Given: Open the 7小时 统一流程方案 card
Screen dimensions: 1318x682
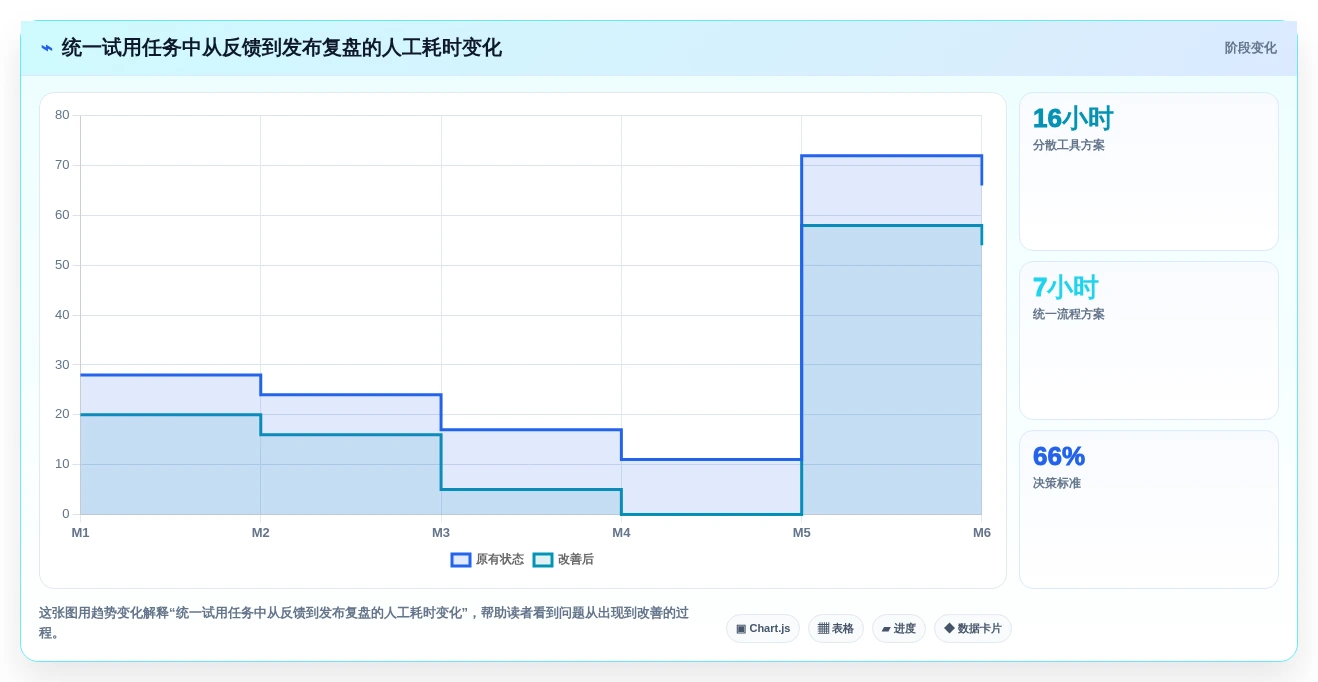Looking at the screenshot, I should point(1149,340).
